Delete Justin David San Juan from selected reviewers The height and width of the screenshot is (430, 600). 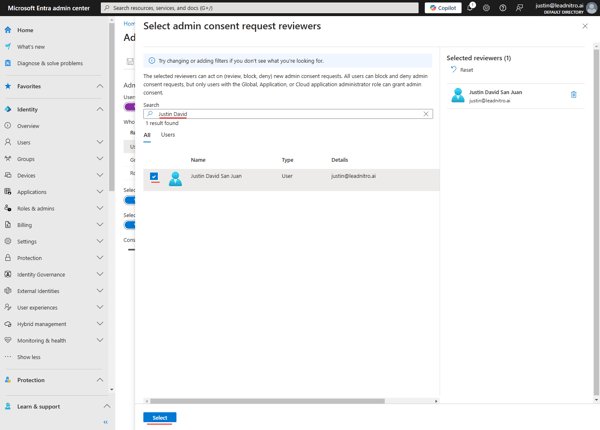(574, 95)
